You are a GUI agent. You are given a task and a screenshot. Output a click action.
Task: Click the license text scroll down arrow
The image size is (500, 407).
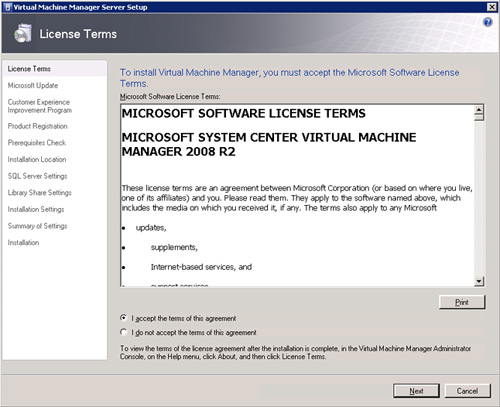coord(479,281)
